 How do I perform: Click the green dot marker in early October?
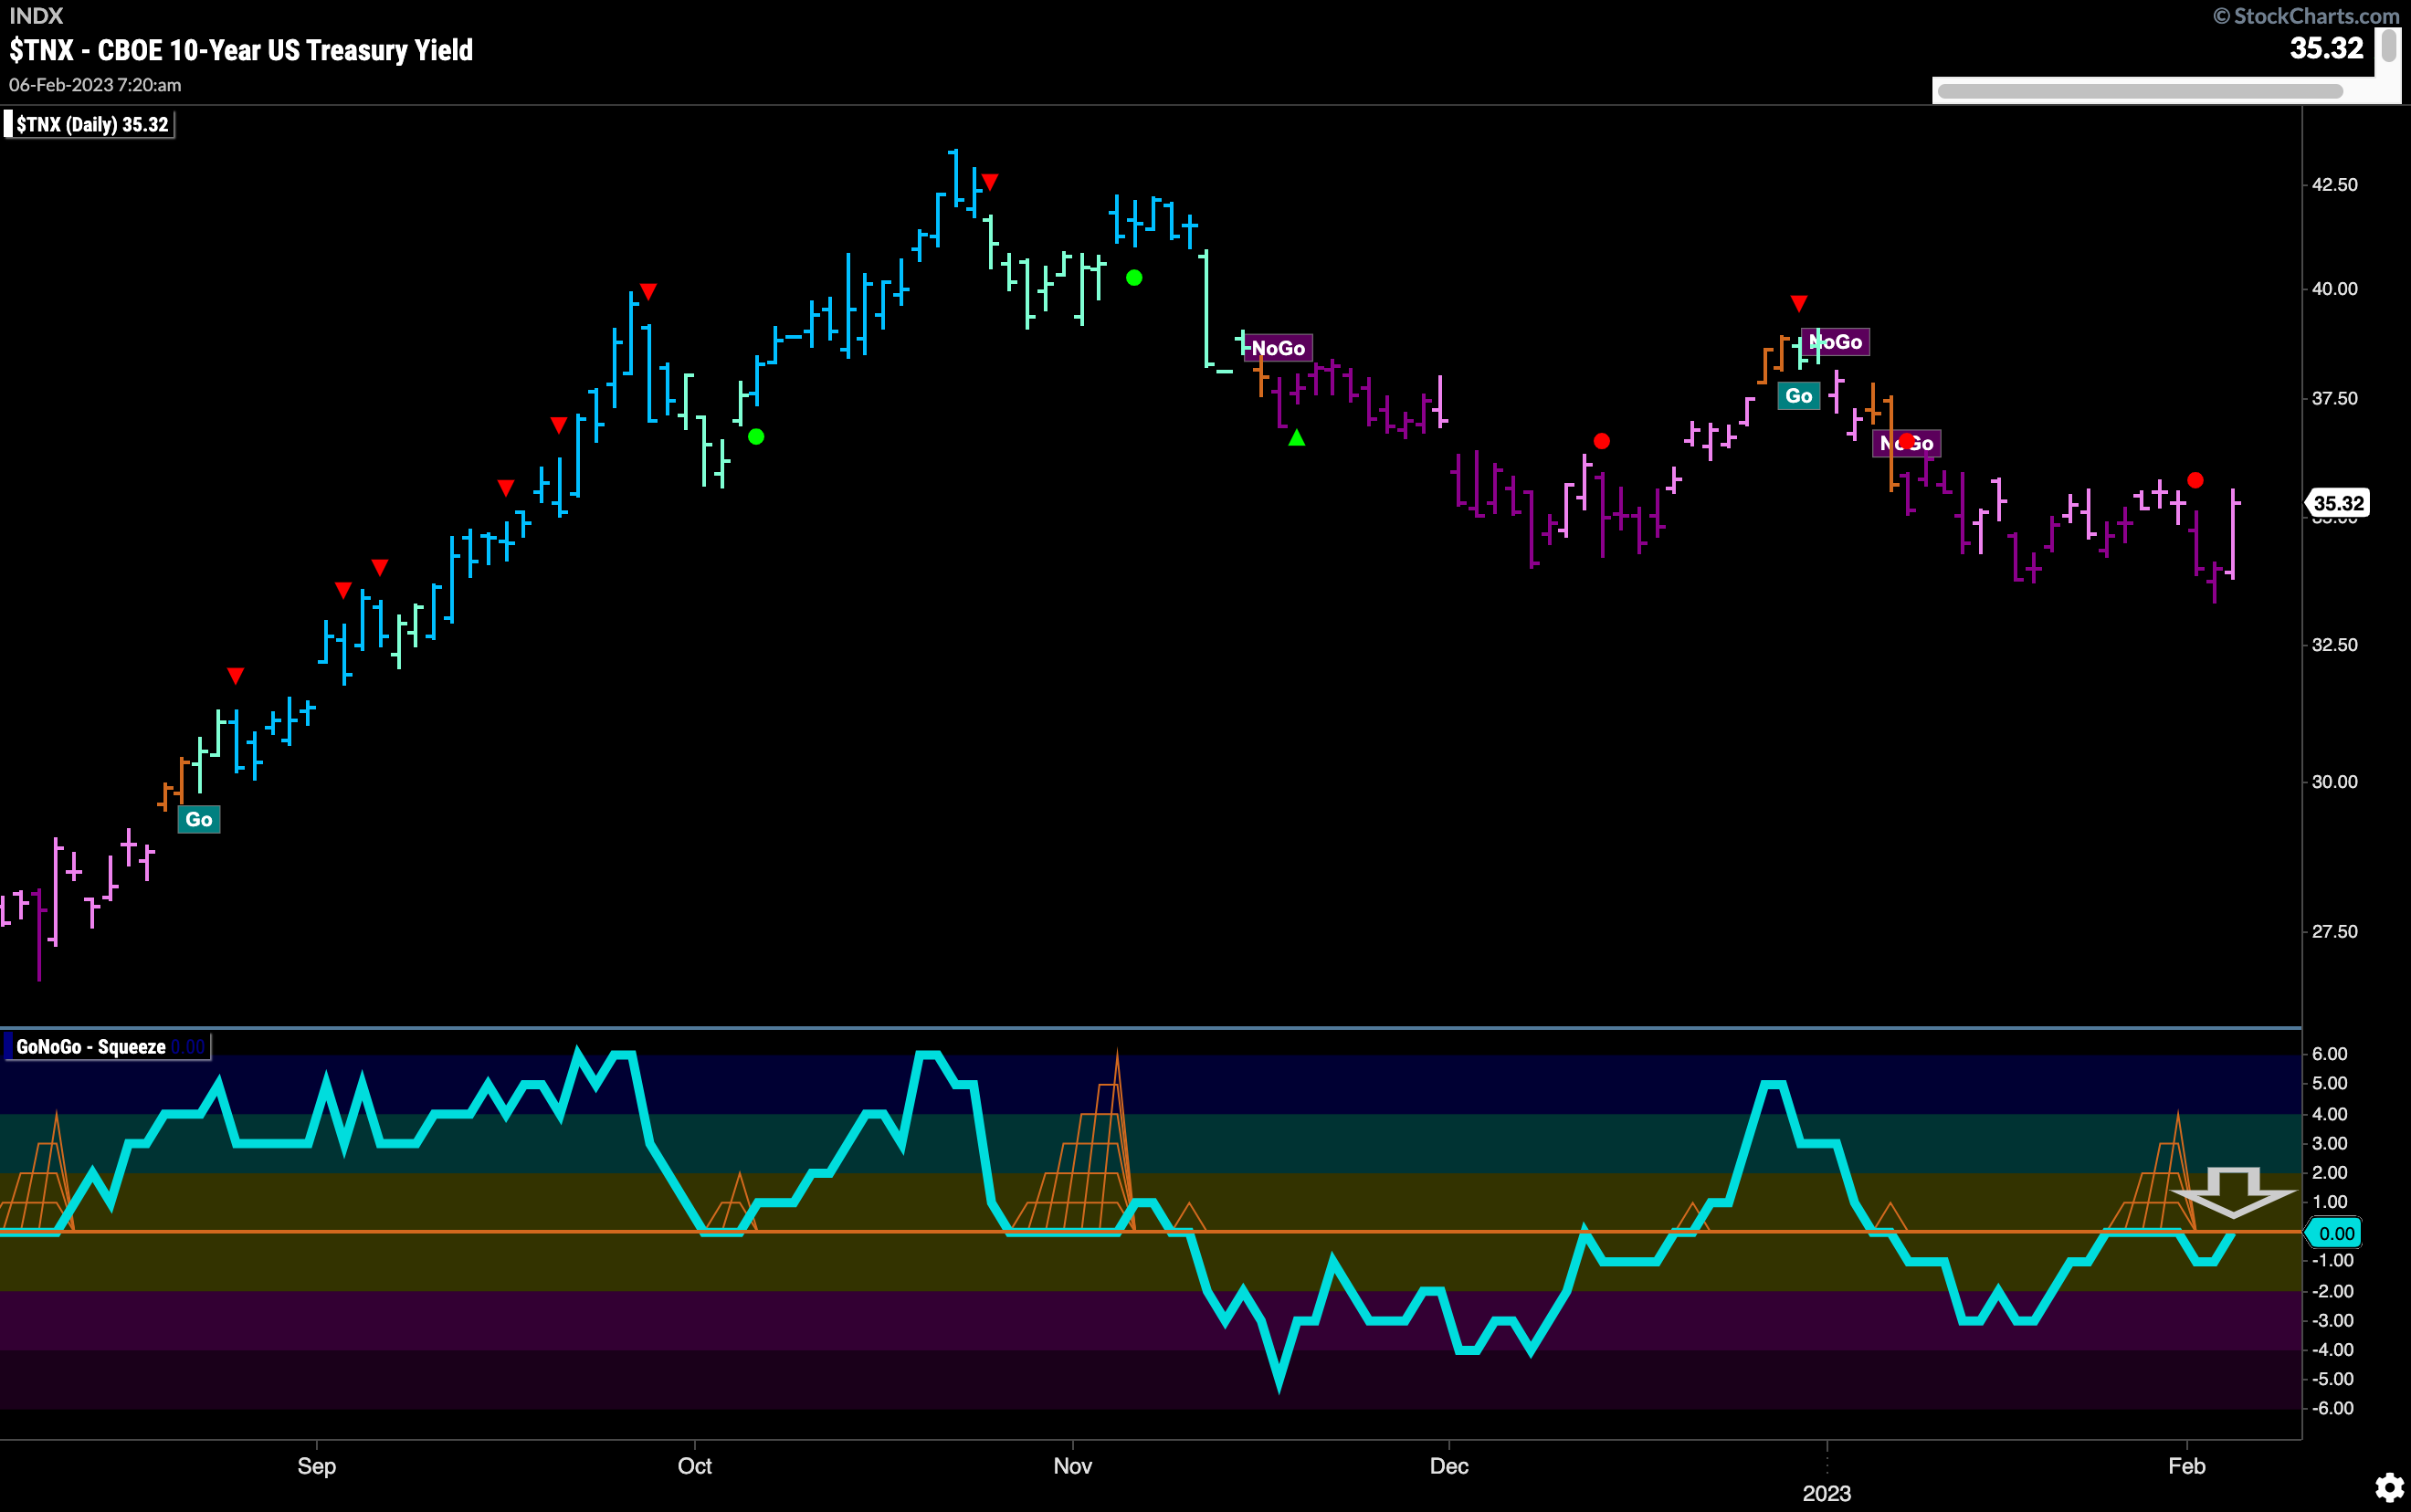point(756,437)
